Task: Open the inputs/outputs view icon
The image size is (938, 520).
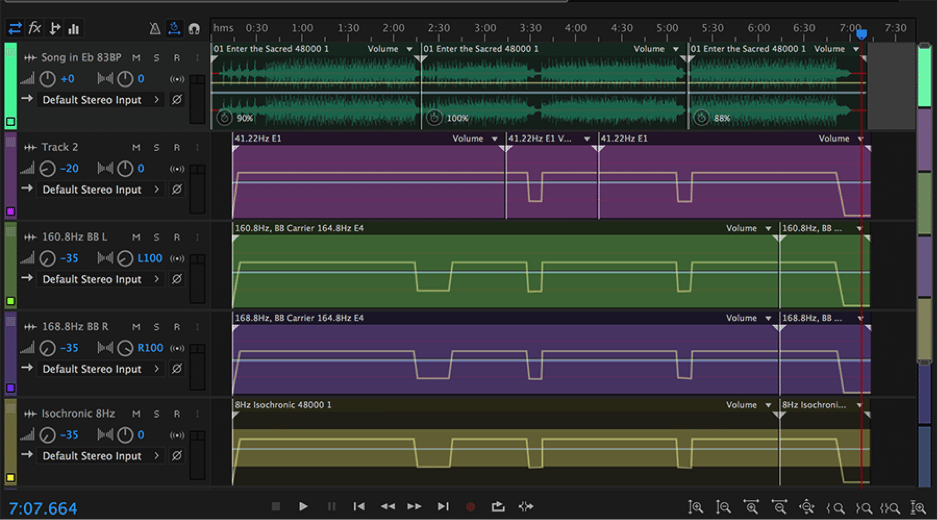Action: pyautogui.click(x=15, y=28)
